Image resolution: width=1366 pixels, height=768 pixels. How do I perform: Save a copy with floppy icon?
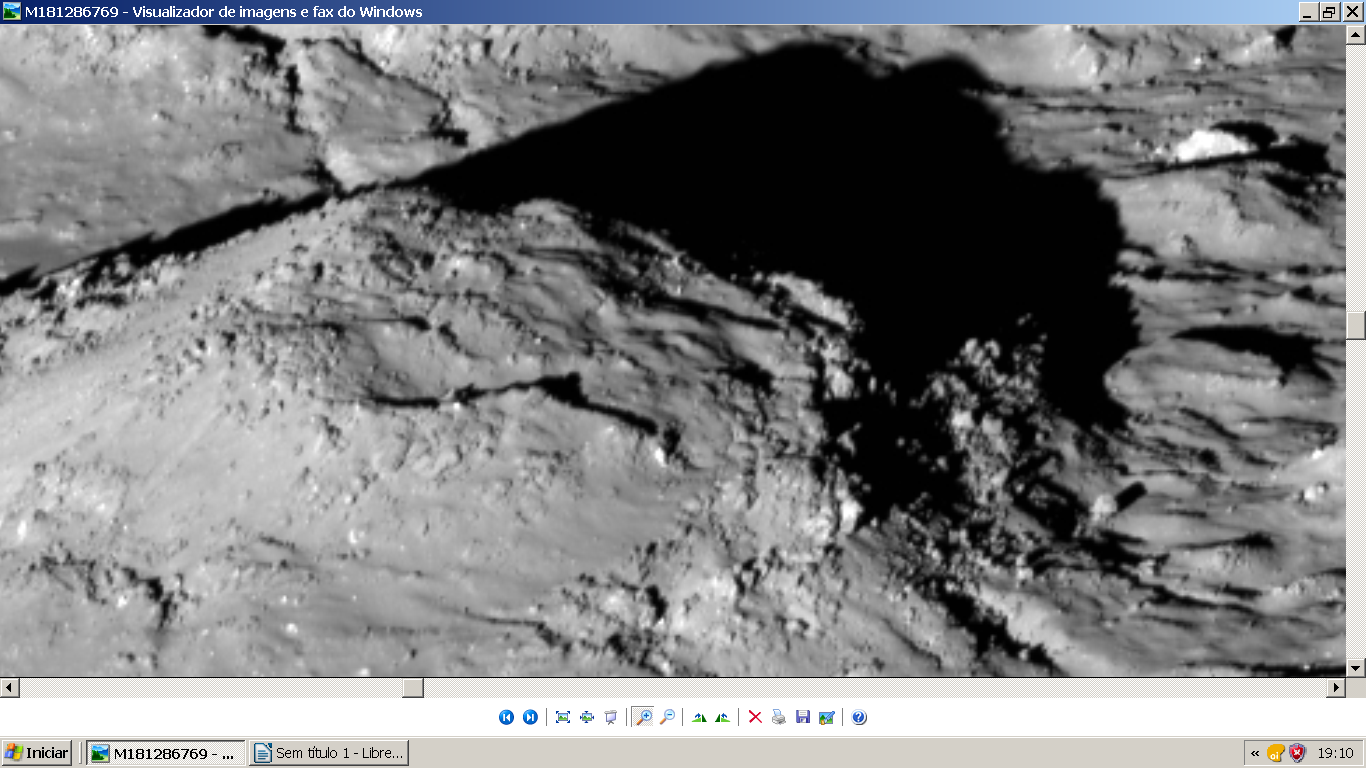point(803,717)
